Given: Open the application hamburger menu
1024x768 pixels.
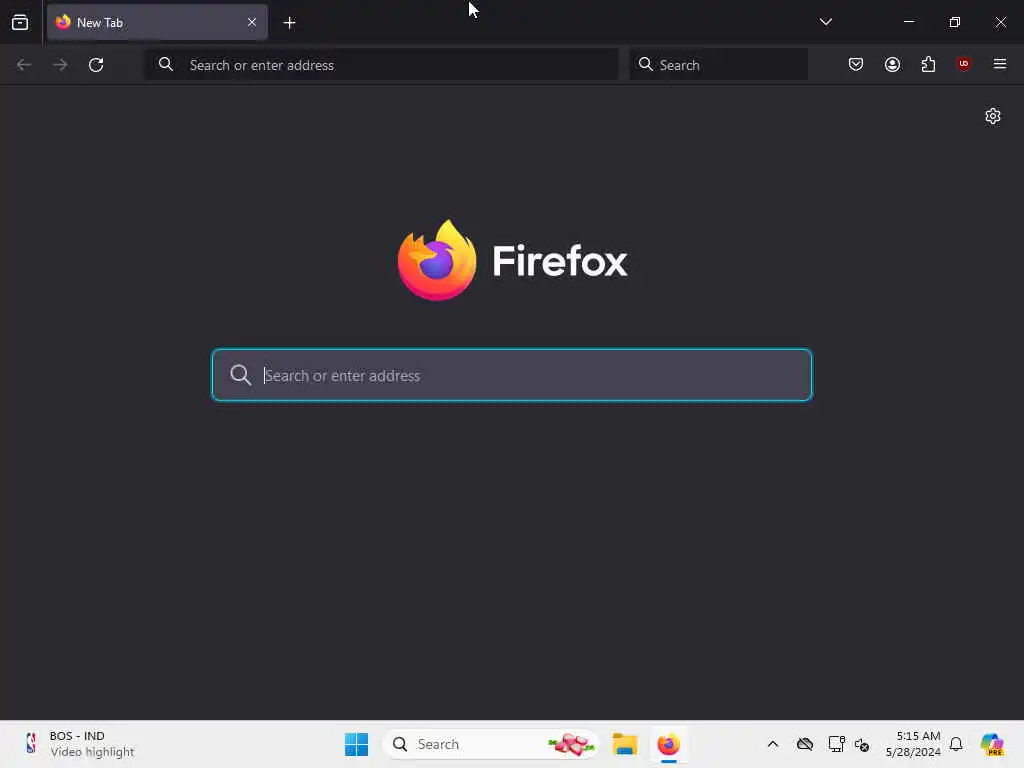Looking at the screenshot, I should (1000, 64).
